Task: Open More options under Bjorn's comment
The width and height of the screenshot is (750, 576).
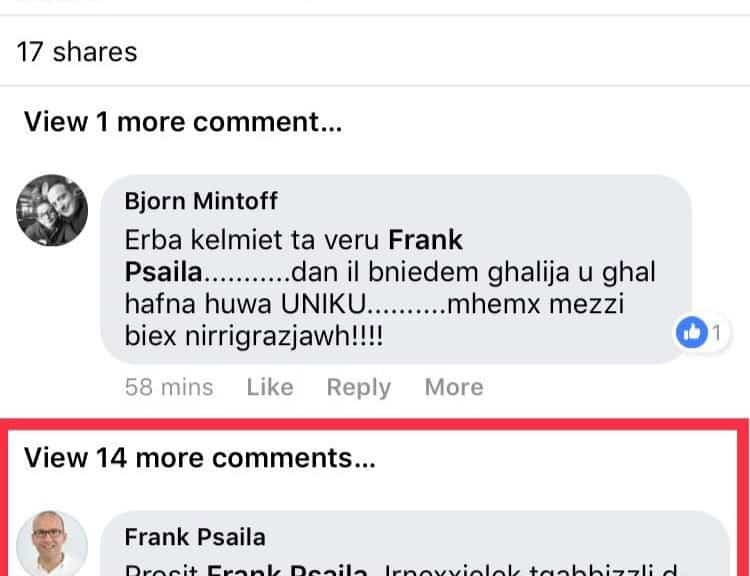Action: (453, 387)
